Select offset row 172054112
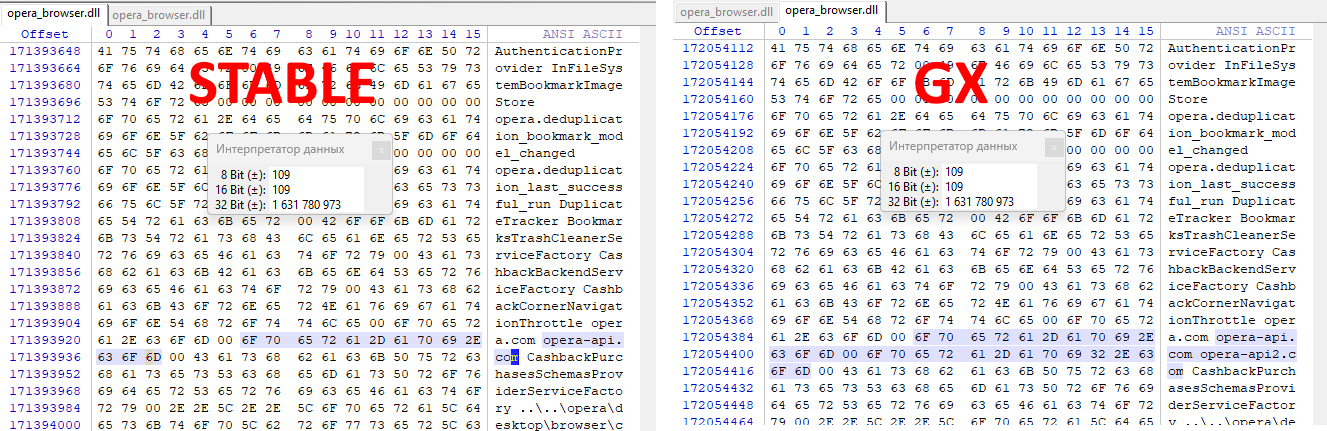1327x431 pixels. point(718,48)
